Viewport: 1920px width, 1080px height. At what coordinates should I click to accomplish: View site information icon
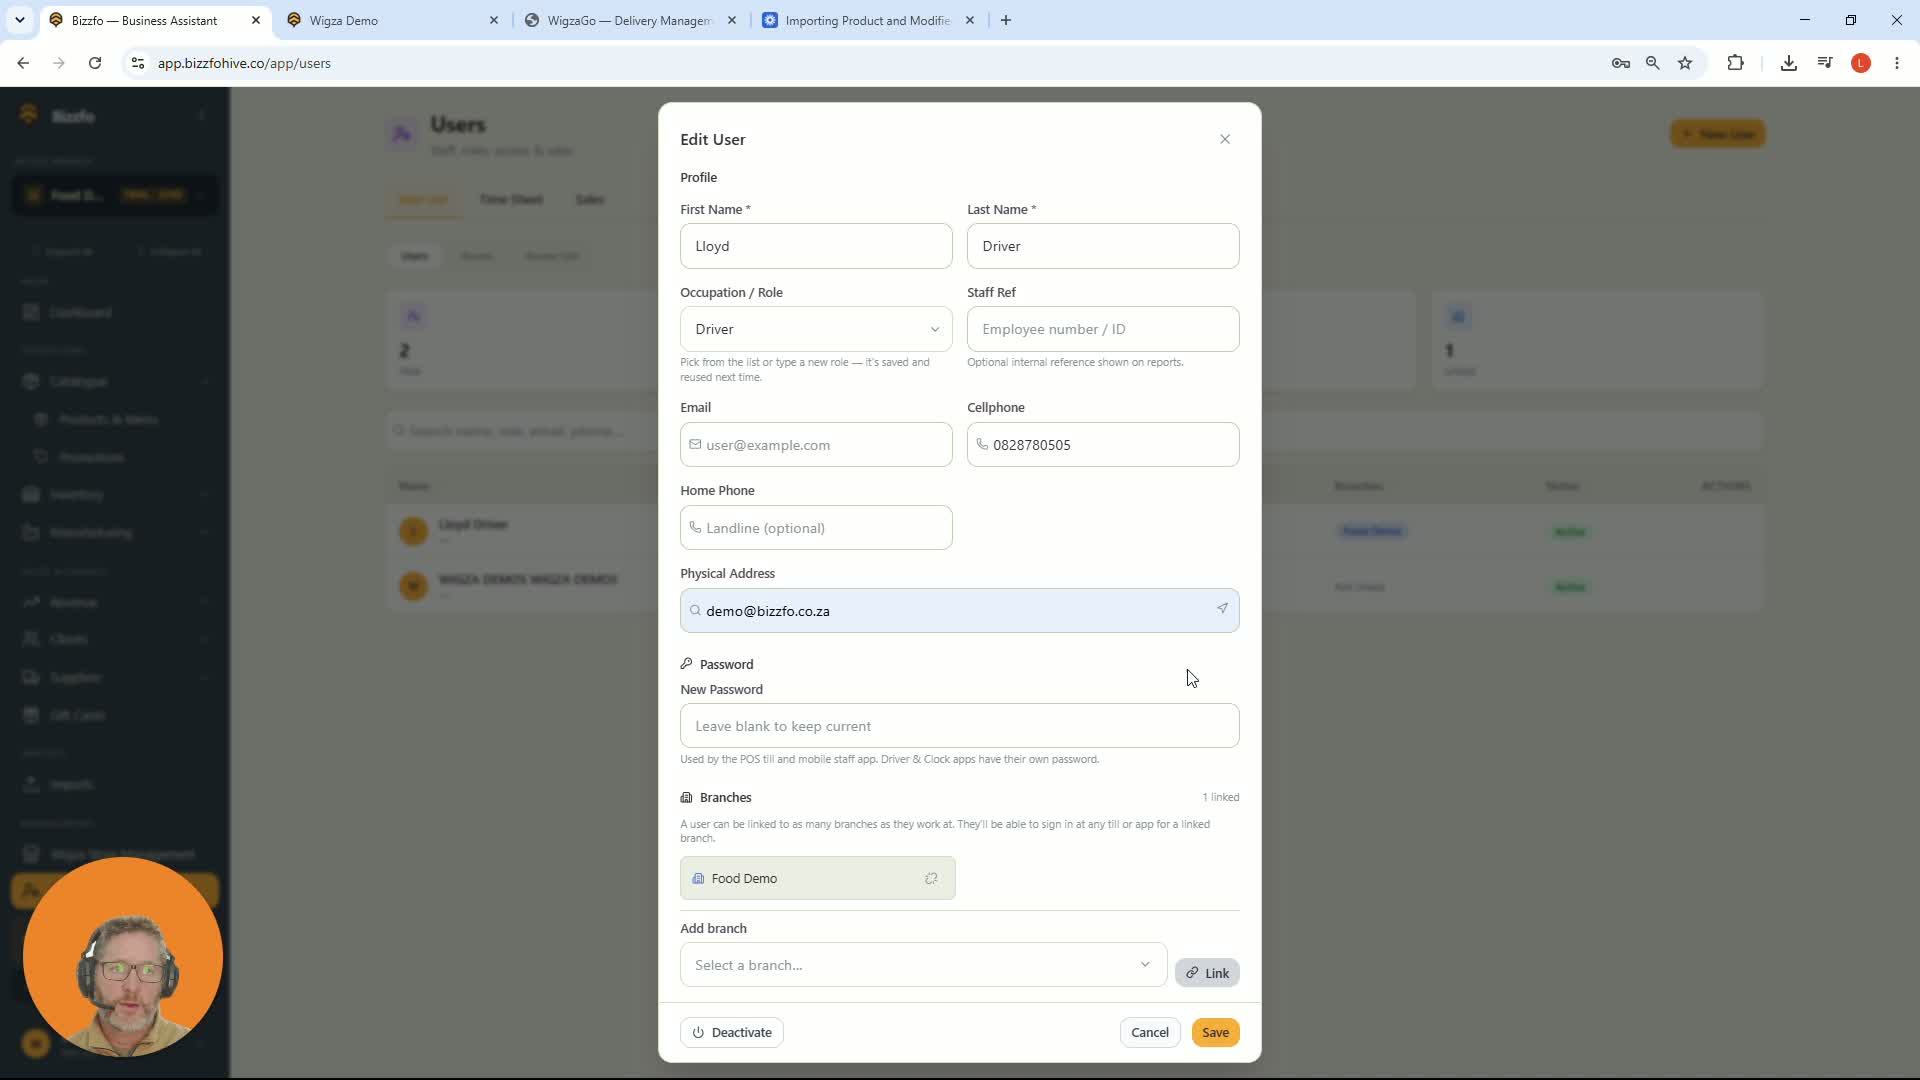point(138,63)
